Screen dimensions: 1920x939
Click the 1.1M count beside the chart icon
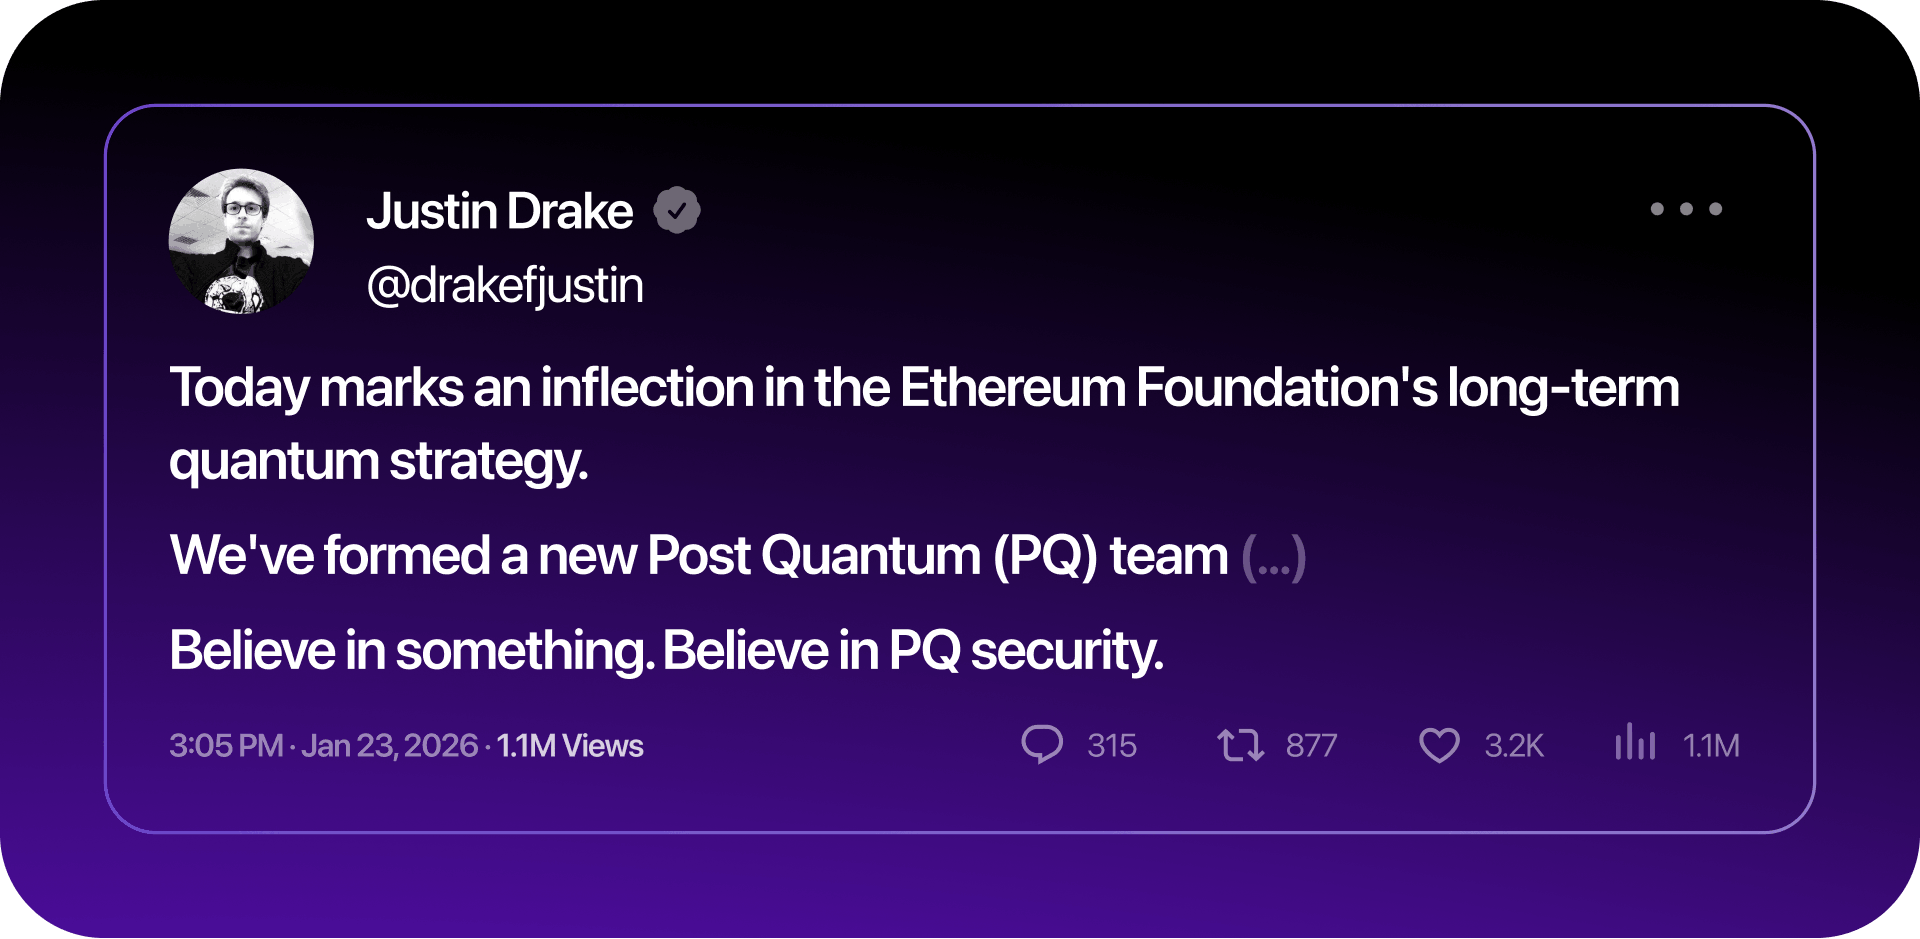click(1711, 746)
